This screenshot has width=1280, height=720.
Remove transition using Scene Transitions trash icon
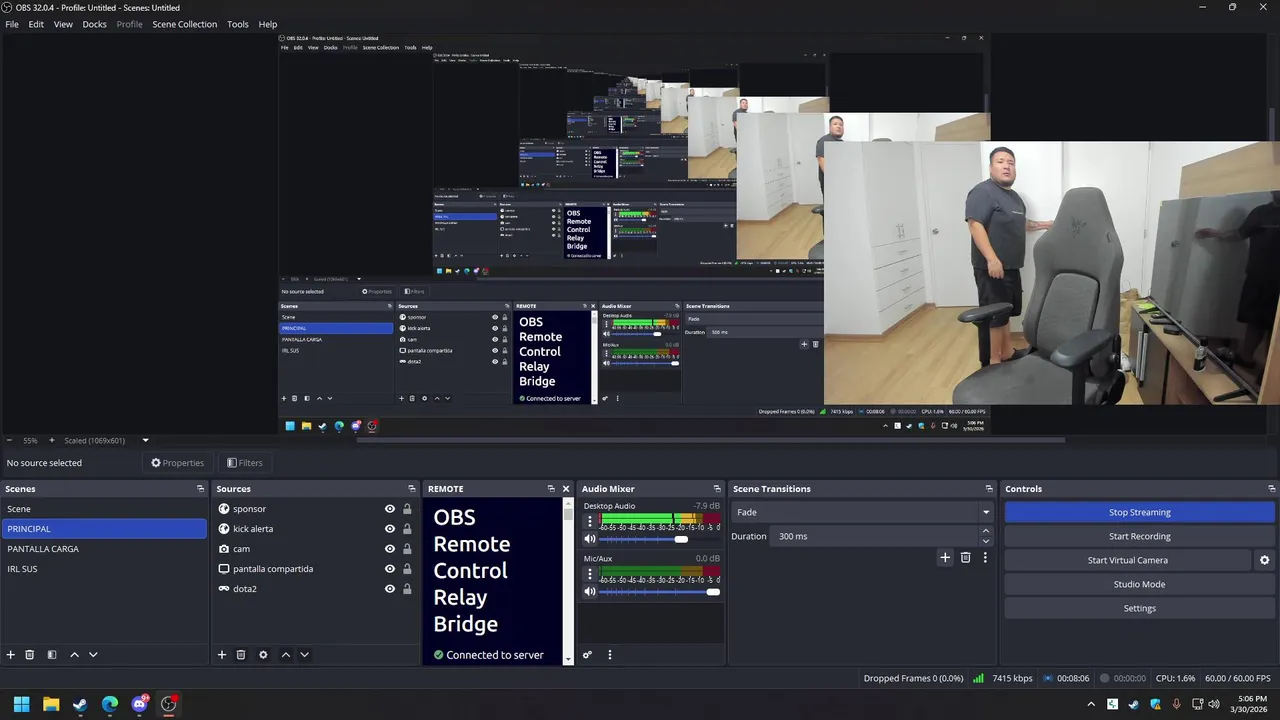click(x=965, y=557)
